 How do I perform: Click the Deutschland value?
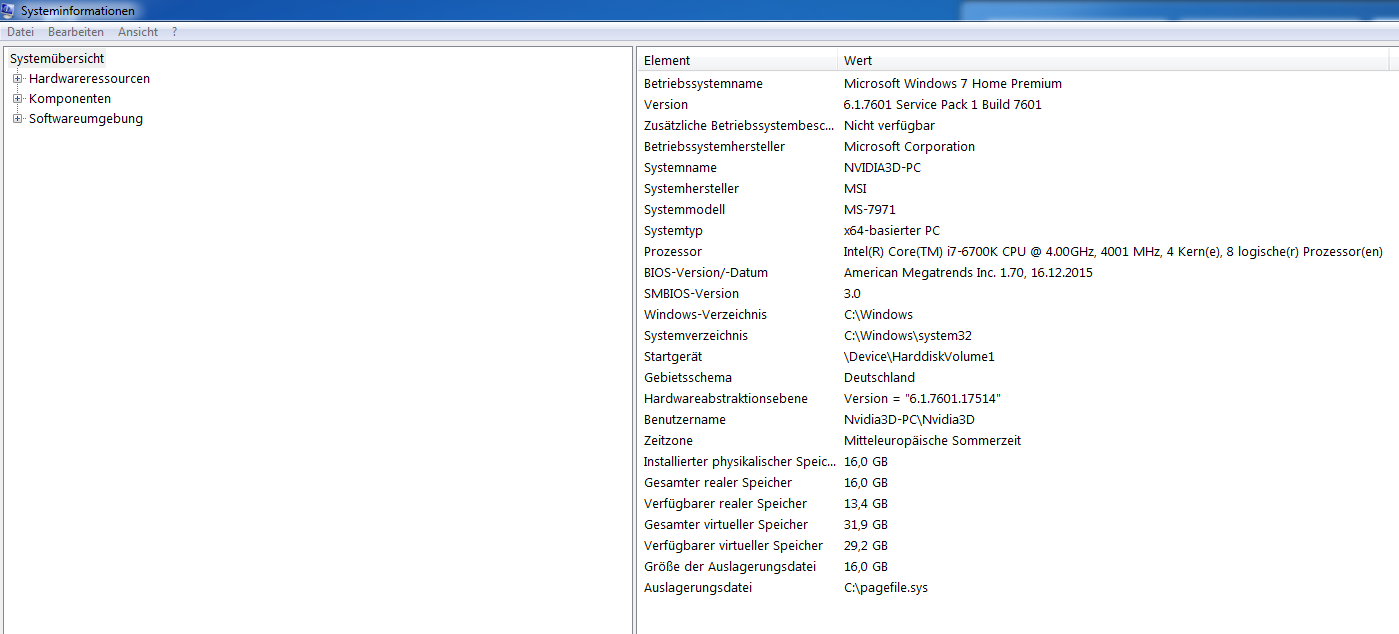coord(879,378)
